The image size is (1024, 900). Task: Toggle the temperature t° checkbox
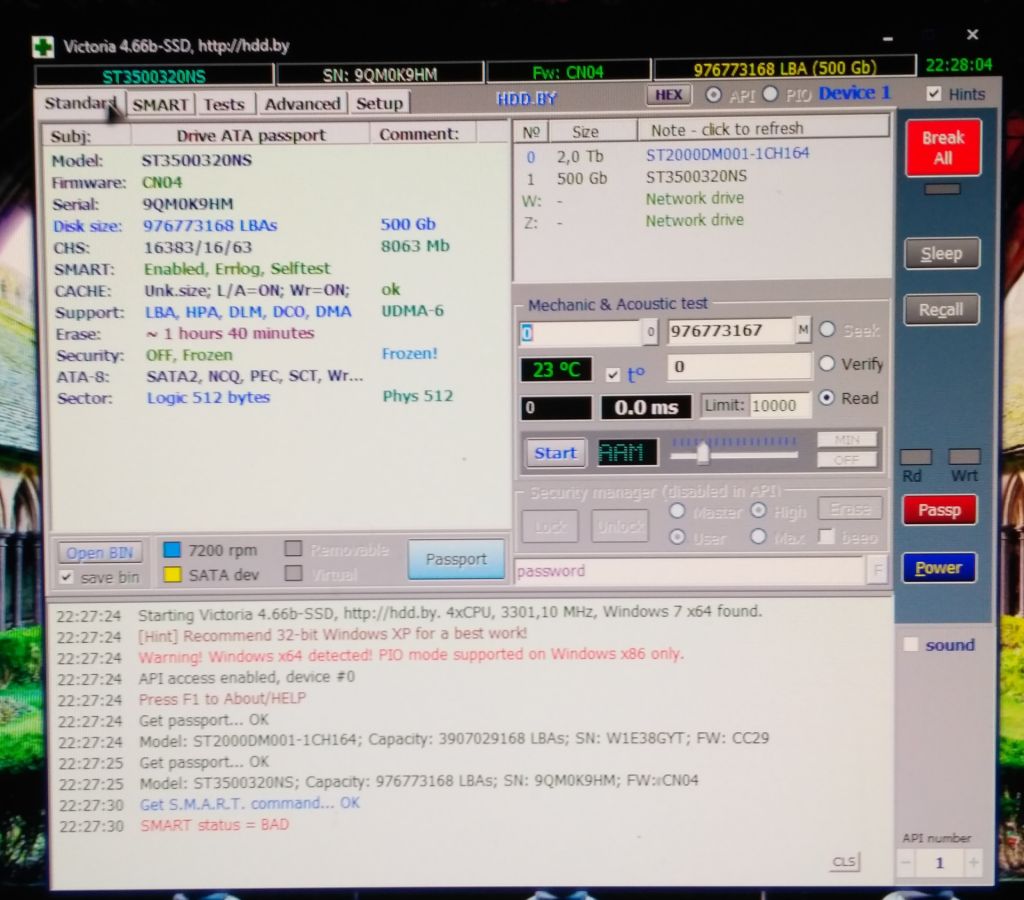coord(613,375)
